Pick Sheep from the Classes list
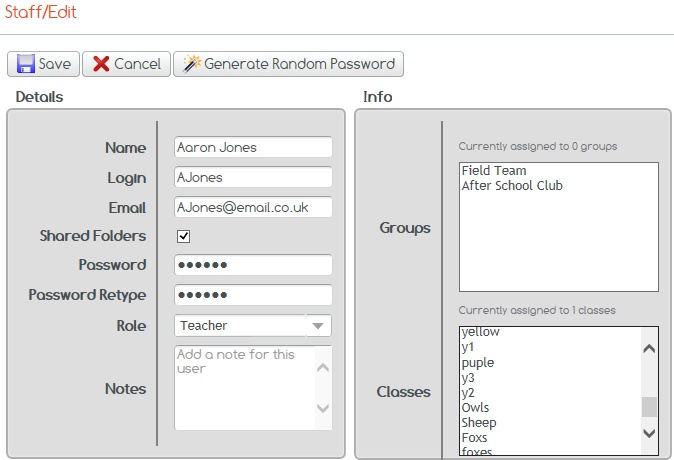This screenshot has height=460, width=674. tap(479, 423)
